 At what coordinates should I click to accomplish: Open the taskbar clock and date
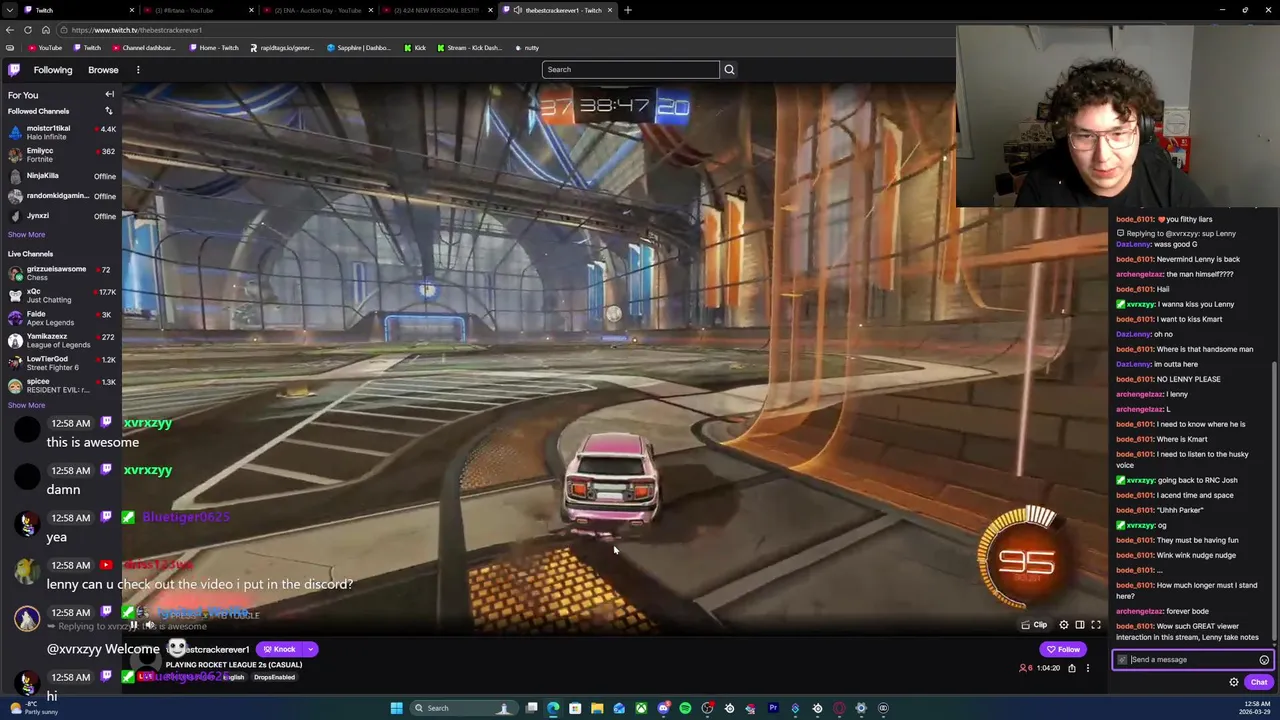(x=1254, y=708)
